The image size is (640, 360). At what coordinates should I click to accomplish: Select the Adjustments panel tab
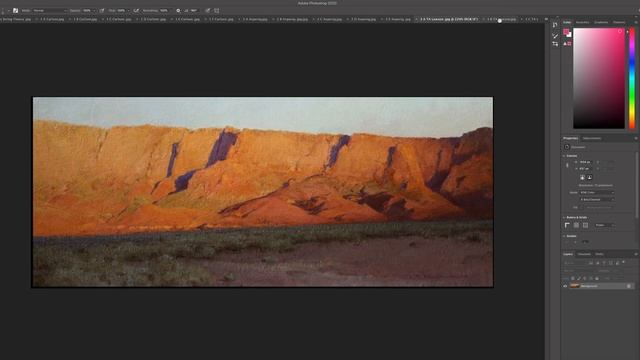[x=592, y=138]
